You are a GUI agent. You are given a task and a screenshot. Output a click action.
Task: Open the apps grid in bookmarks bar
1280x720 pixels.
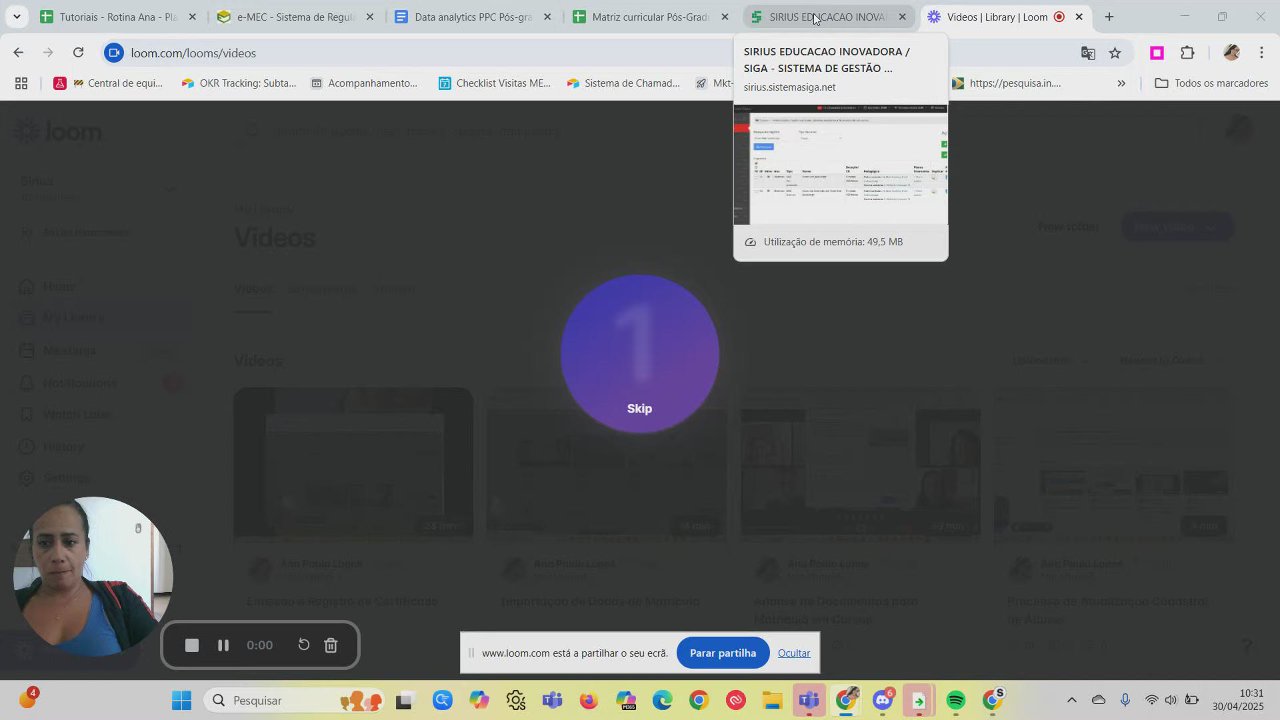[x=21, y=83]
